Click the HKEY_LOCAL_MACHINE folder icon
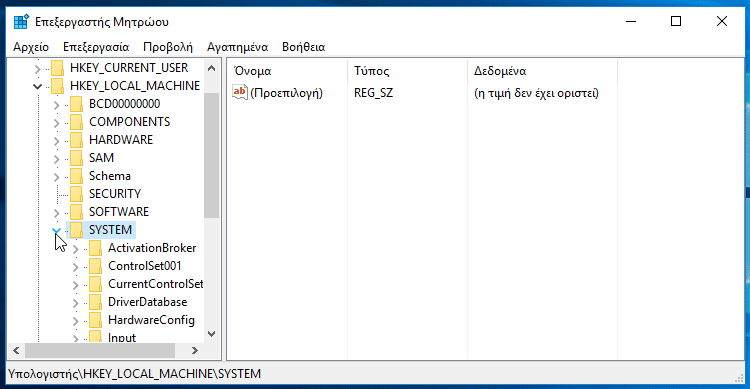 pos(57,86)
